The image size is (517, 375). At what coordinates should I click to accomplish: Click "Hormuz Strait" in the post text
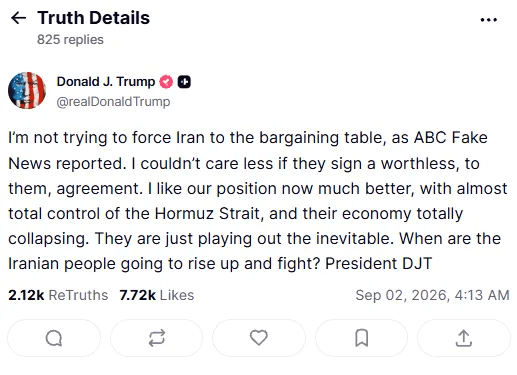coord(207,214)
